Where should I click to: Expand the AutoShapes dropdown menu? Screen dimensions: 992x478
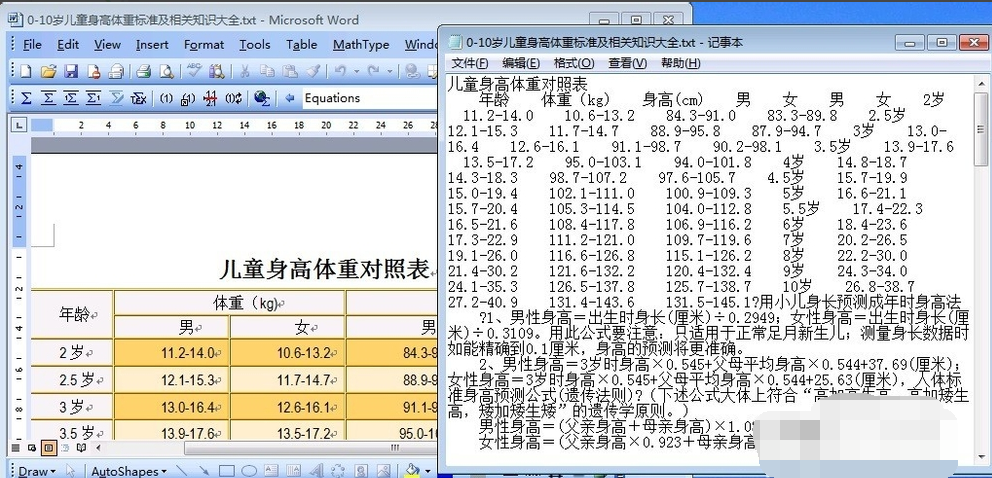tap(127, 470)
